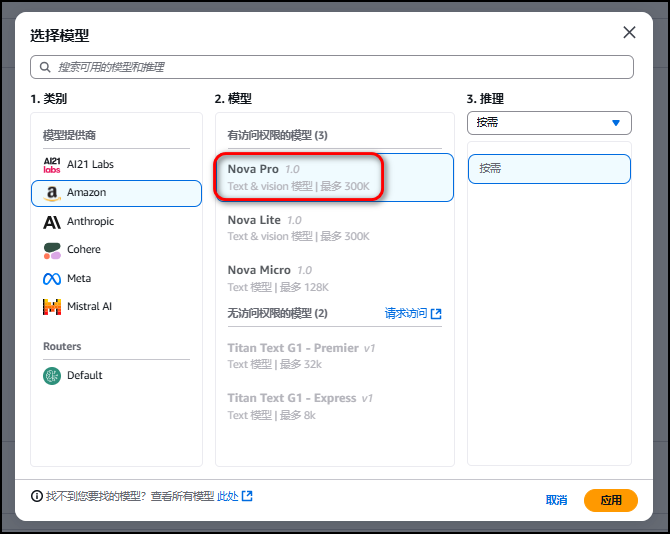The width and height of the screenshot is (670, 534).
Task: Select the Nova Pro 1.0 model
Action: pos(334,177)
